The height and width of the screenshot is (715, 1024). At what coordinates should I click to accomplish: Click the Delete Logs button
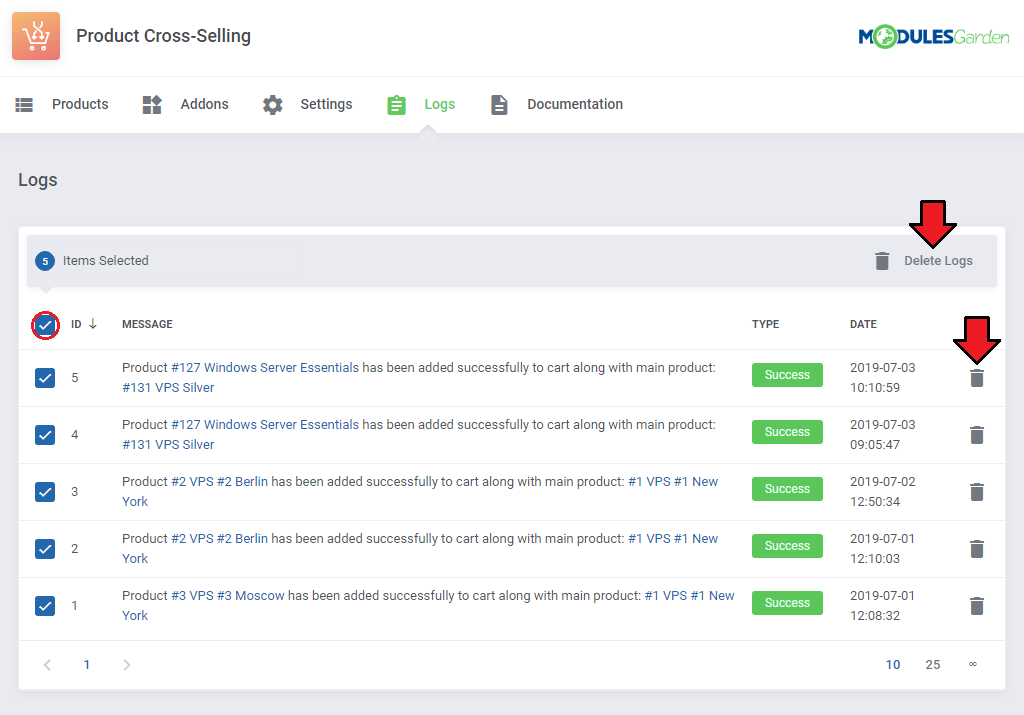coord(924,261)
